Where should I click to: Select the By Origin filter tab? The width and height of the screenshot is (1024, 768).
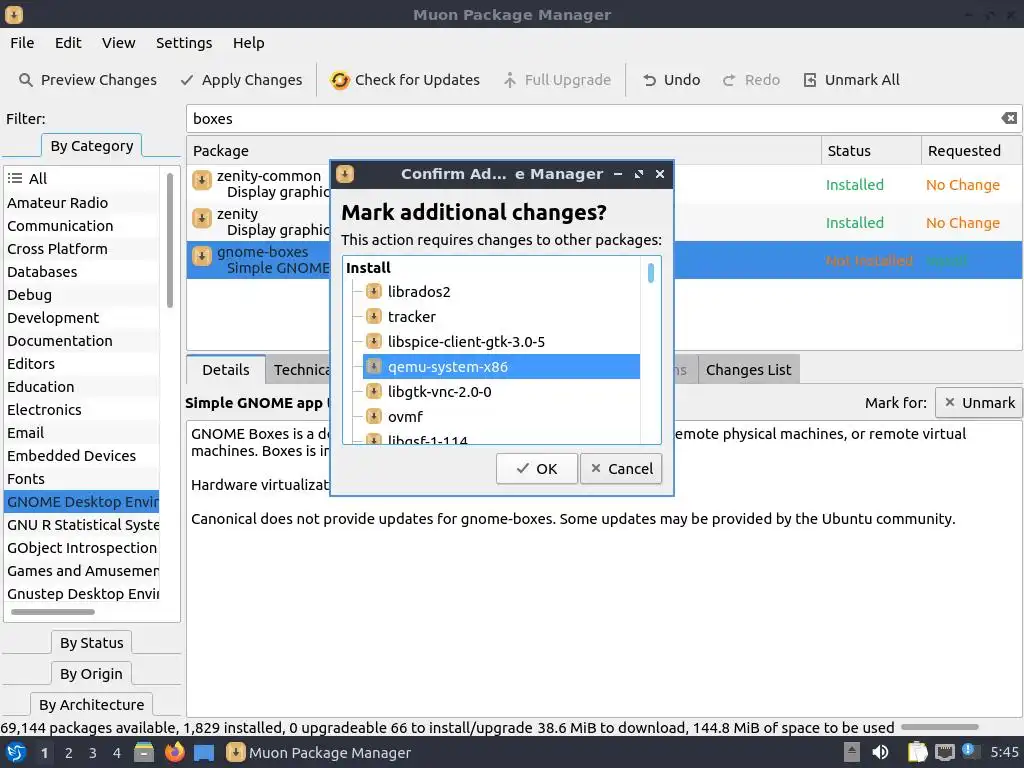click(91, 673)
